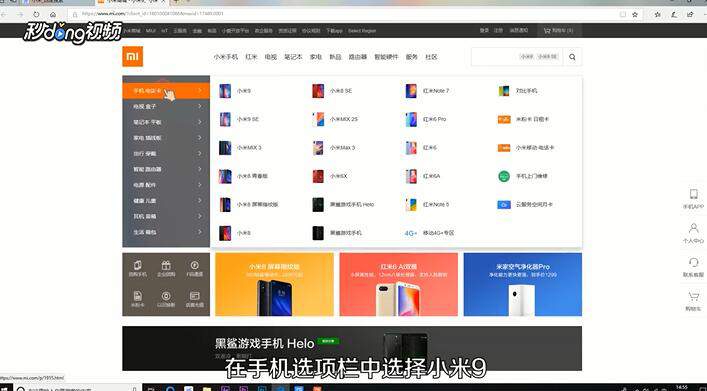Add page to favorites with star icon

(x=635, y=14)
